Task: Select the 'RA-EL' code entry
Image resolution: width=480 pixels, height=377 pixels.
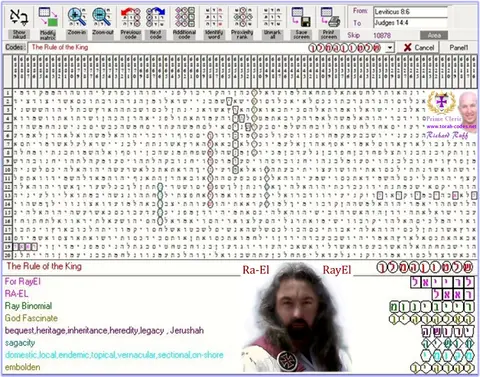Action: click(17, 294)
